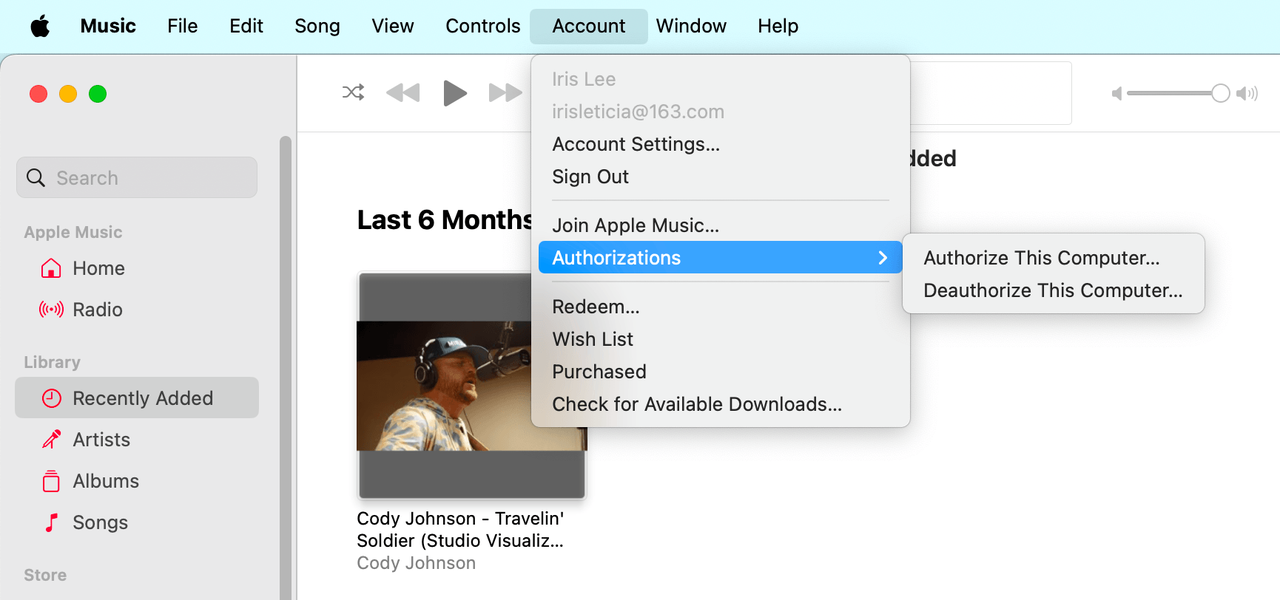The height and width of the screenshot is (600, 1280).
Task: Click the yellow minimize window button
Action: click(x=68, y=94)
